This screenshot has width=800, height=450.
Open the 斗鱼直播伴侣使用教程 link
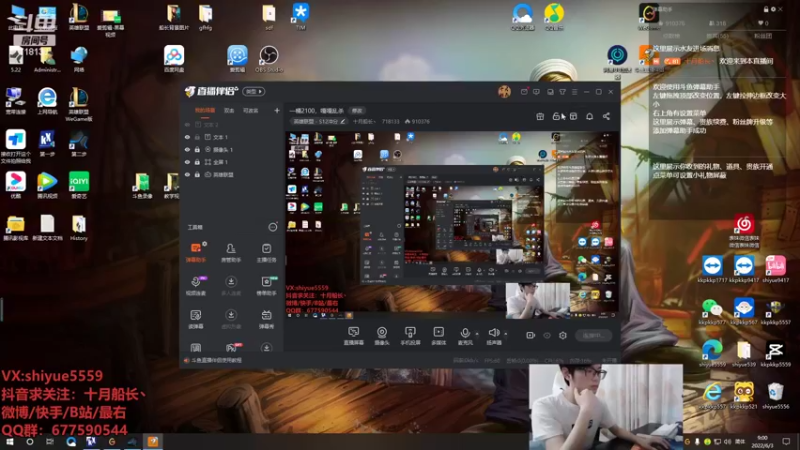click(214, 360)
